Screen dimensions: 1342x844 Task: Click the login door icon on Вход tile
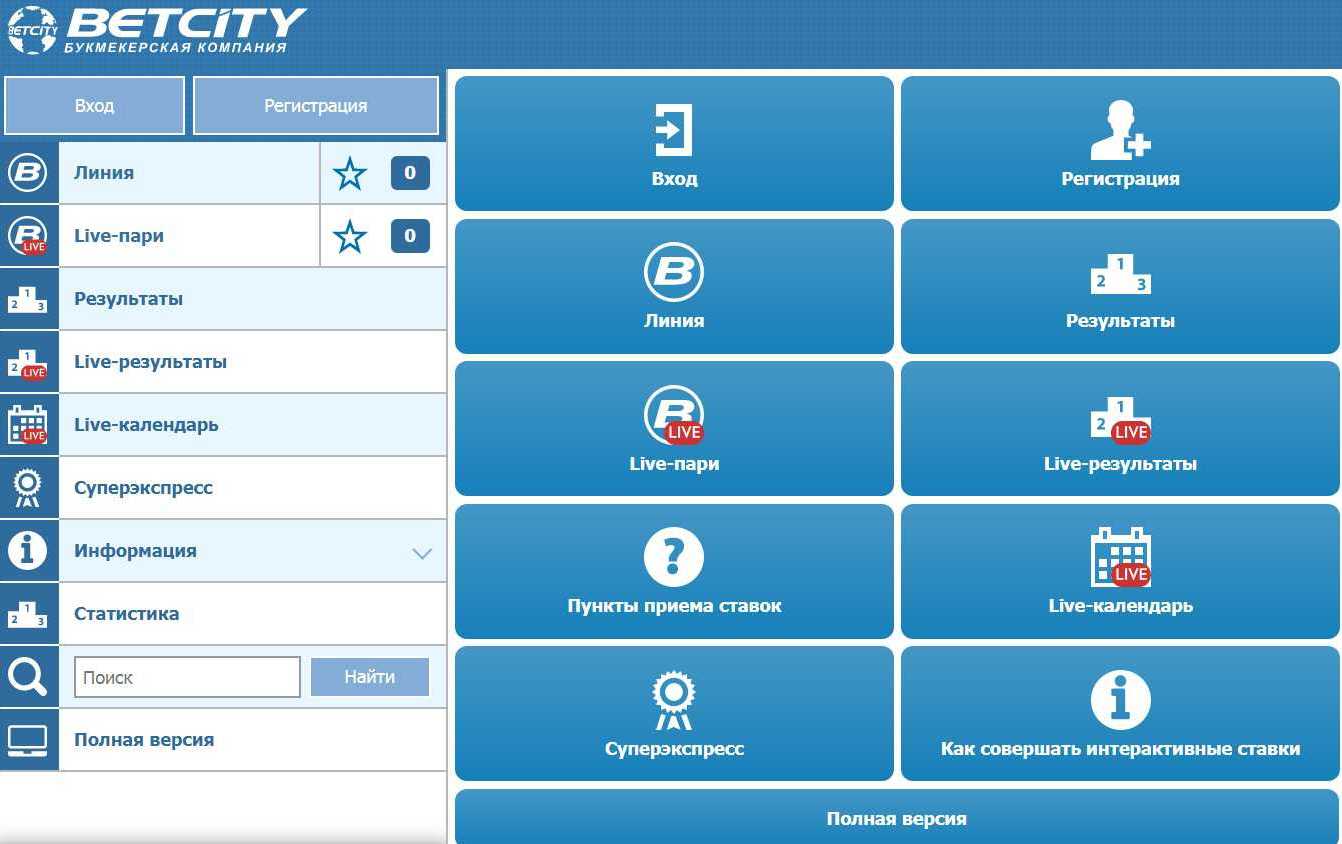click(674, 130)
